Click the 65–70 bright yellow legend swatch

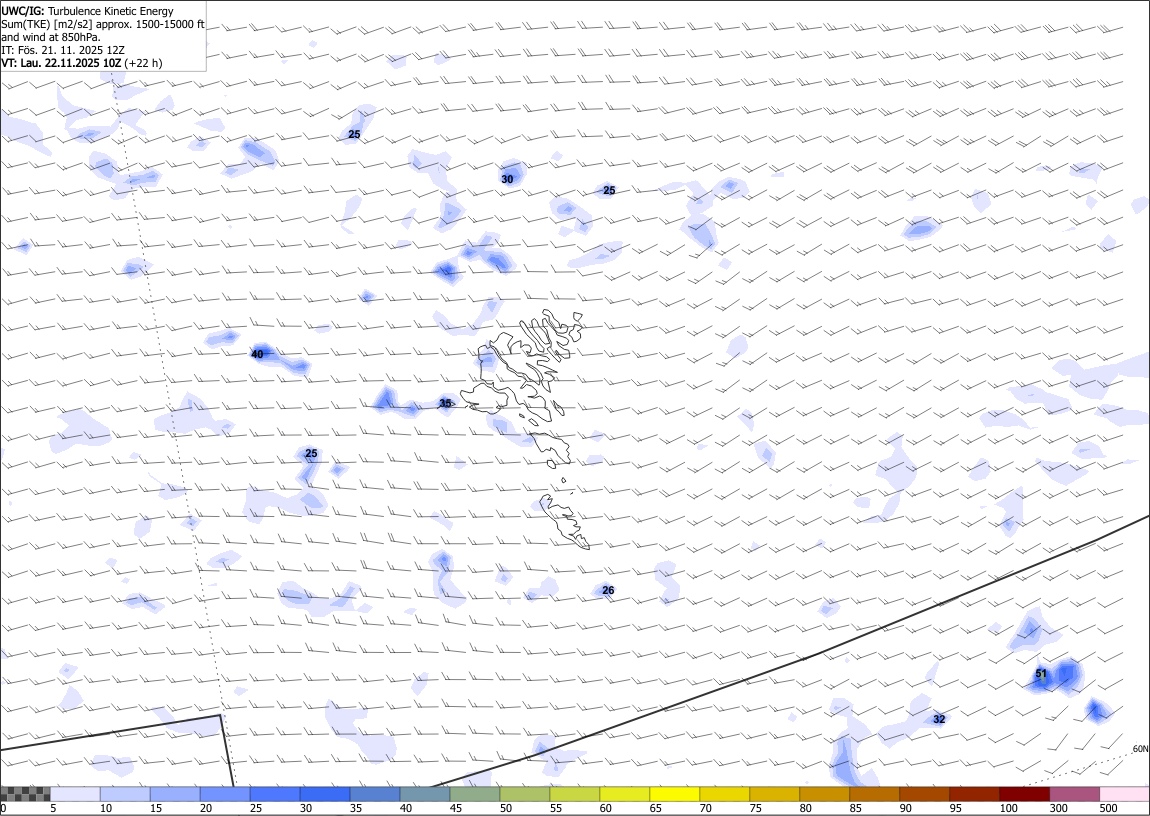tap(674, 794)
